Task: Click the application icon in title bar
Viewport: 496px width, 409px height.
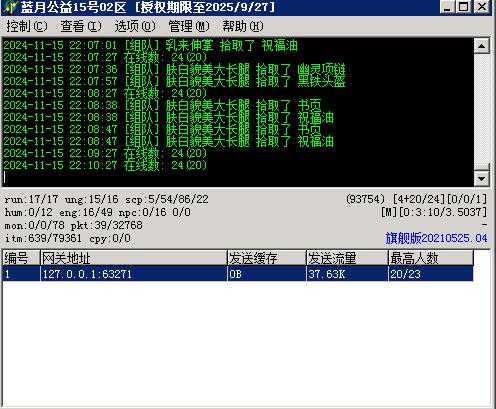Action: click(x=11, y=7)
